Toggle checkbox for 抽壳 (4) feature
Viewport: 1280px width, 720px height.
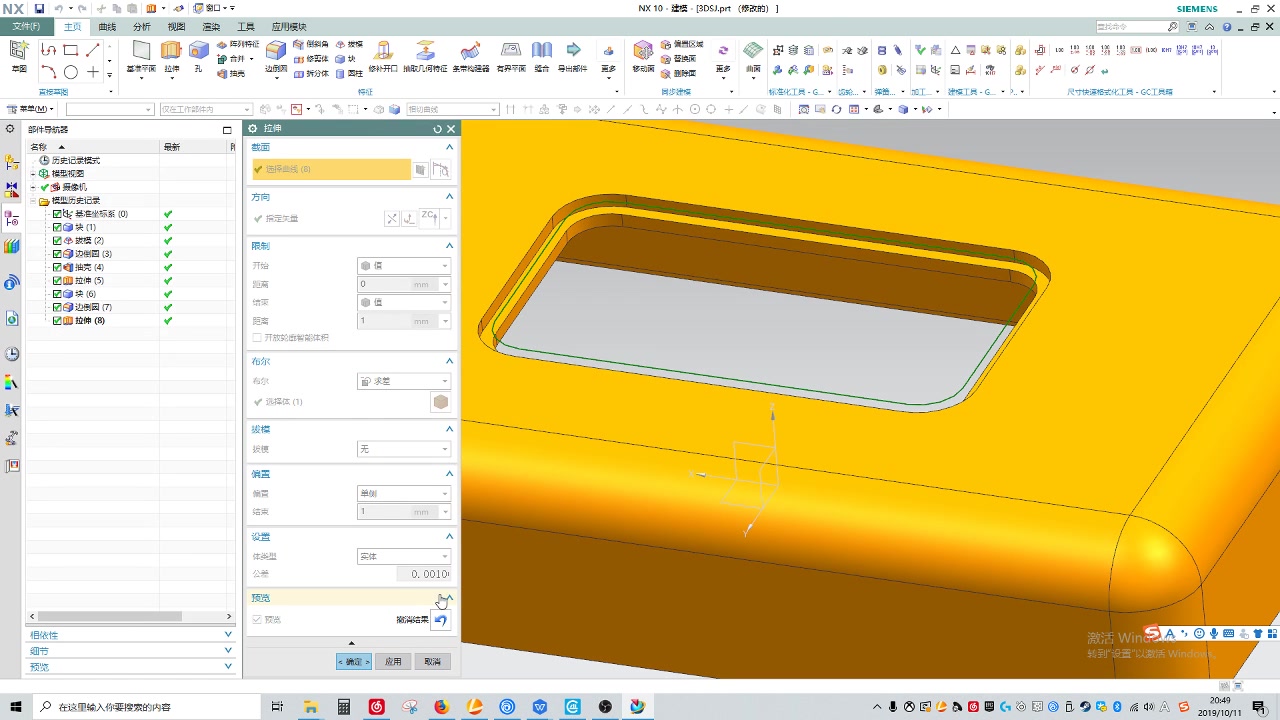click(58, 267)
